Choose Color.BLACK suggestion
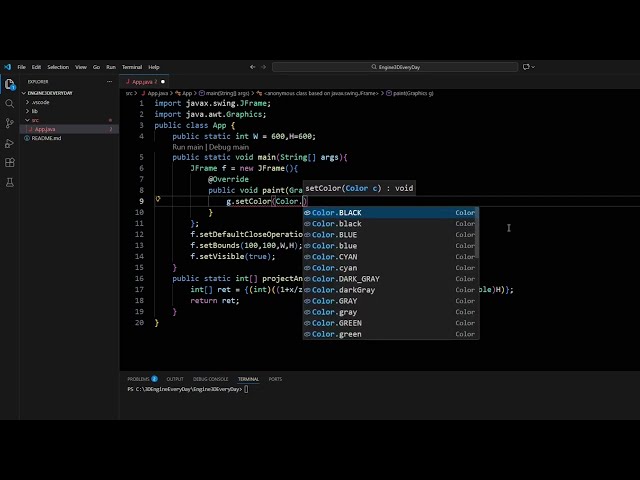 pyautogui.click(x=391, y=213)
